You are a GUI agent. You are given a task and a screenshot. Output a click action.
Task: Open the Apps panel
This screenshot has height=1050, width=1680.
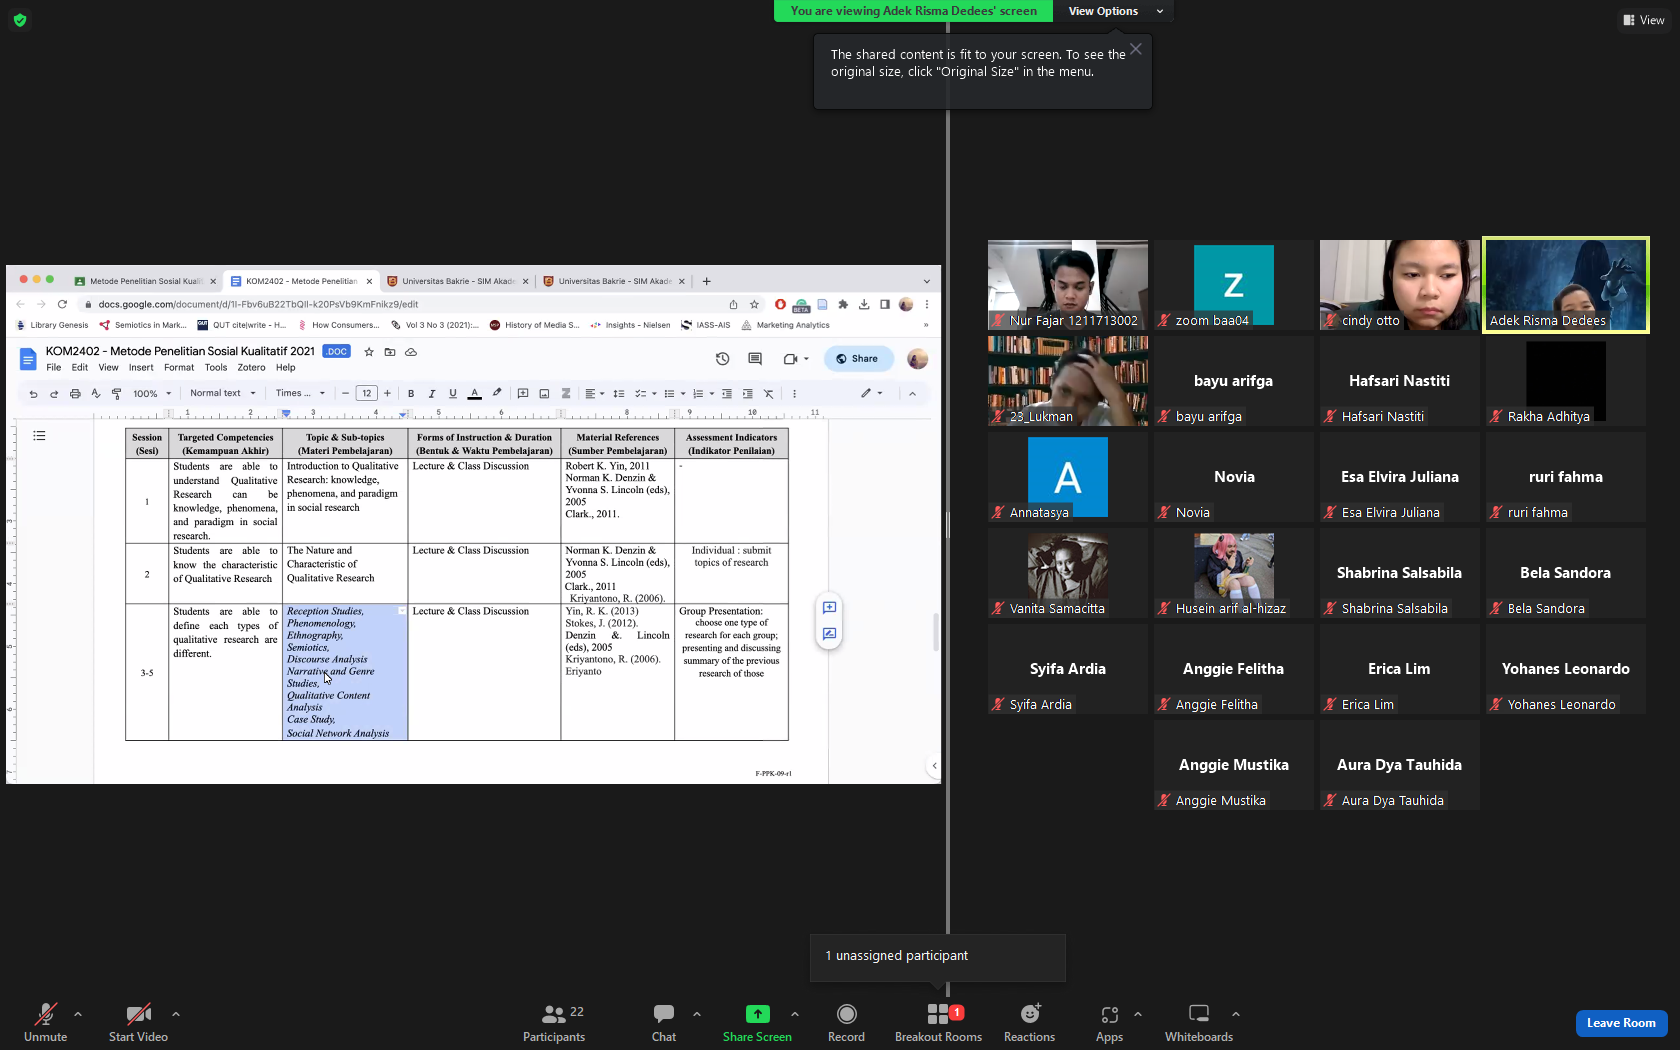[1109, 1023]
